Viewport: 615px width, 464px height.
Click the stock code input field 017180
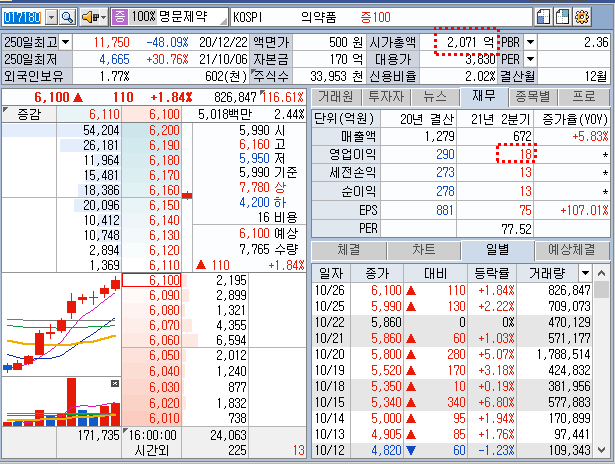(x=22, y=17)
